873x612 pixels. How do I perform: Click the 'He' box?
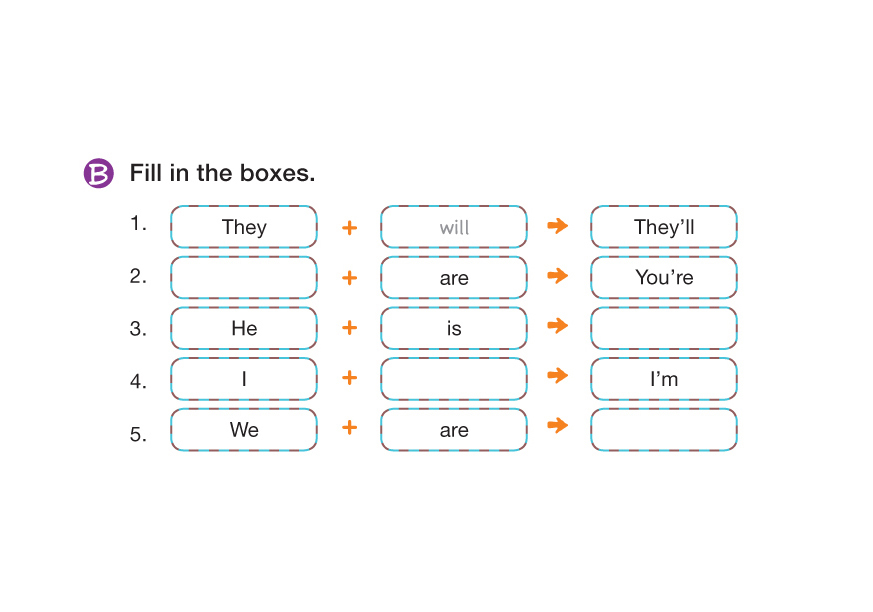pos(244,328)
